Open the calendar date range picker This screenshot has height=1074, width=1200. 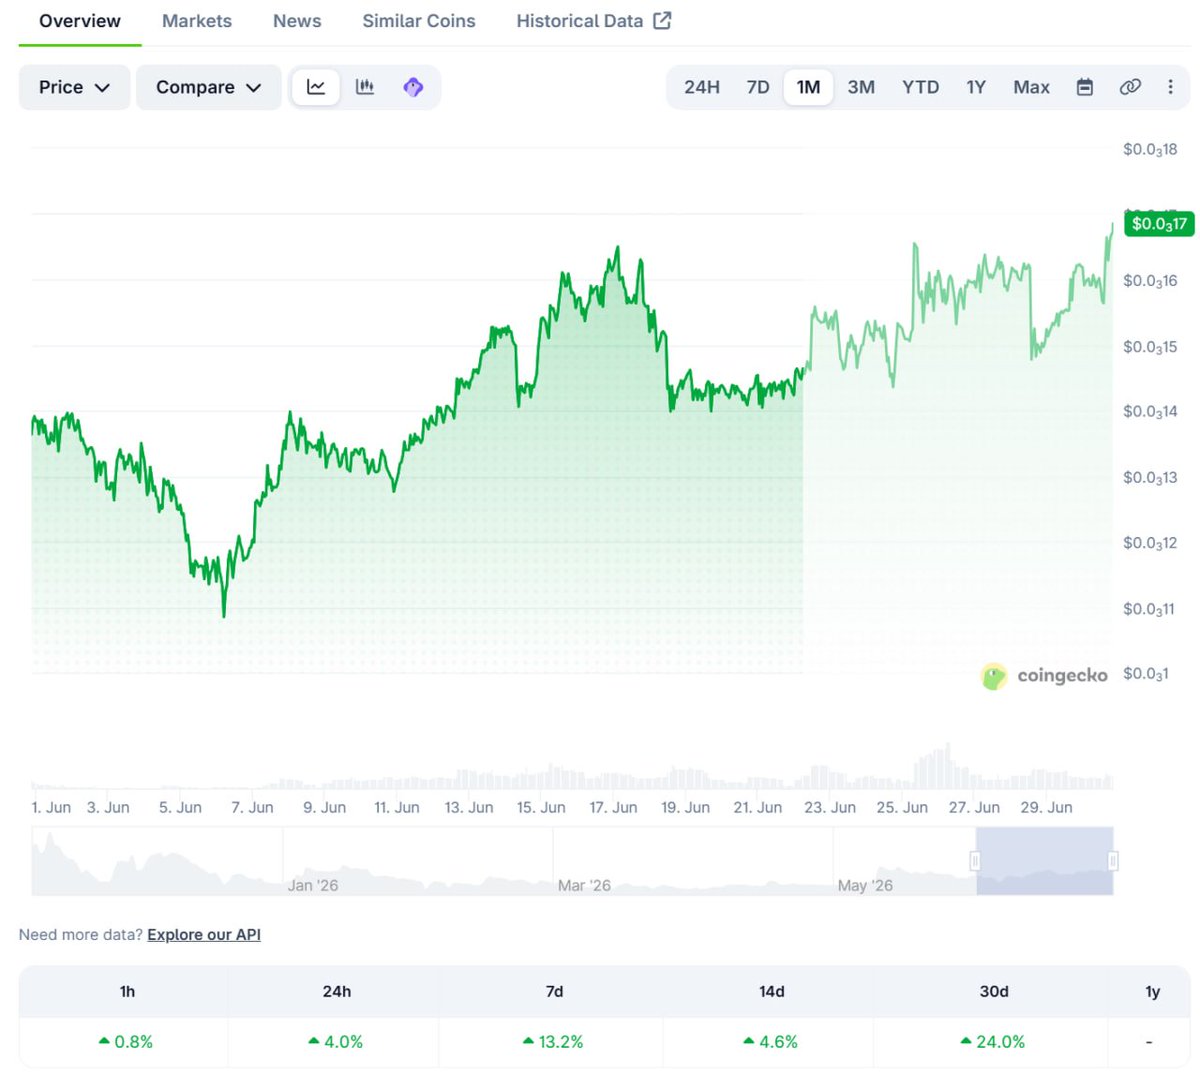[x=1085, y=87]
